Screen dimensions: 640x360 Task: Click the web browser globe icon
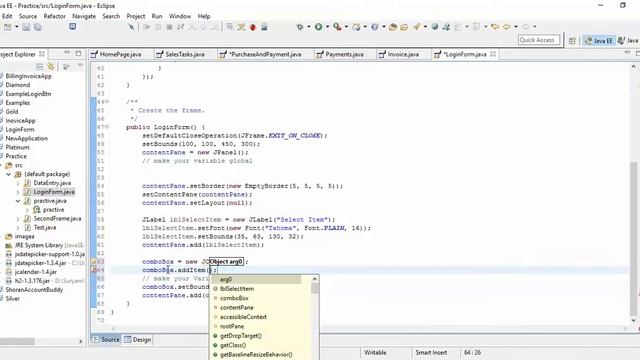(x=435, y=27)
